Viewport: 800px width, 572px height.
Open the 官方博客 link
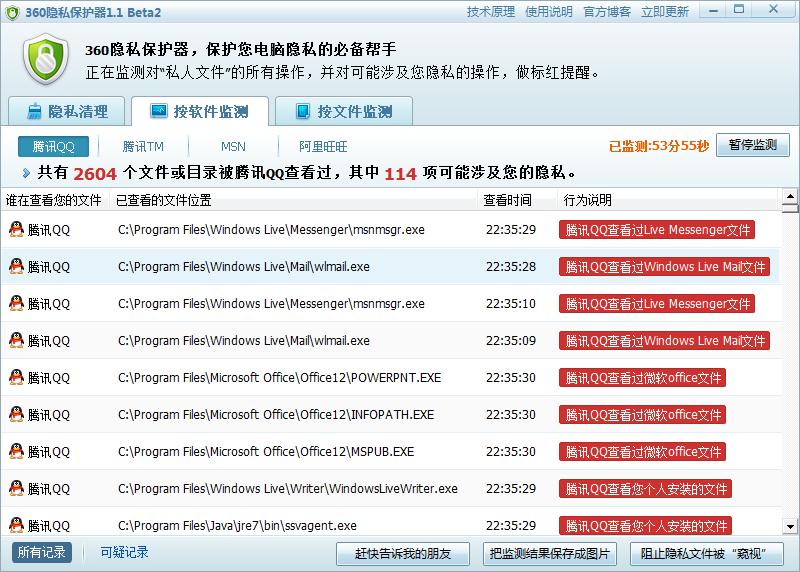click(x=607, y=12)
